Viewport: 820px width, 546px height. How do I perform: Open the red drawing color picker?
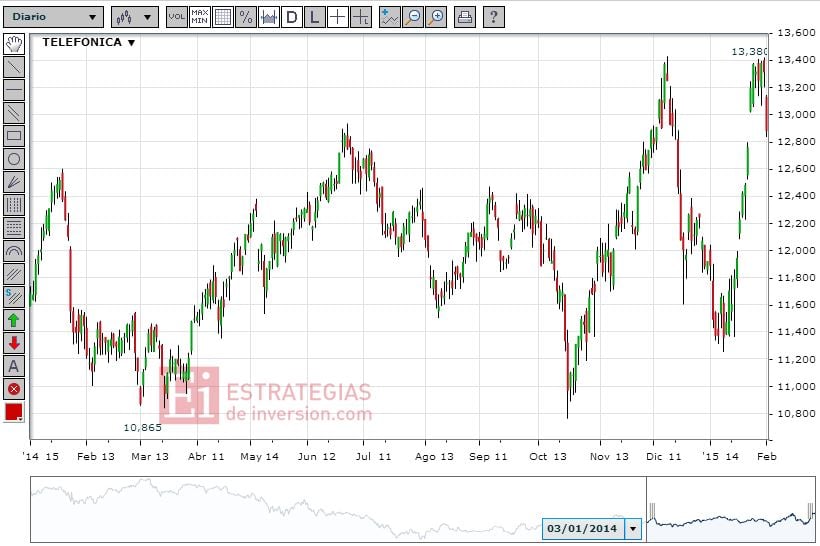tap(14, 412)
